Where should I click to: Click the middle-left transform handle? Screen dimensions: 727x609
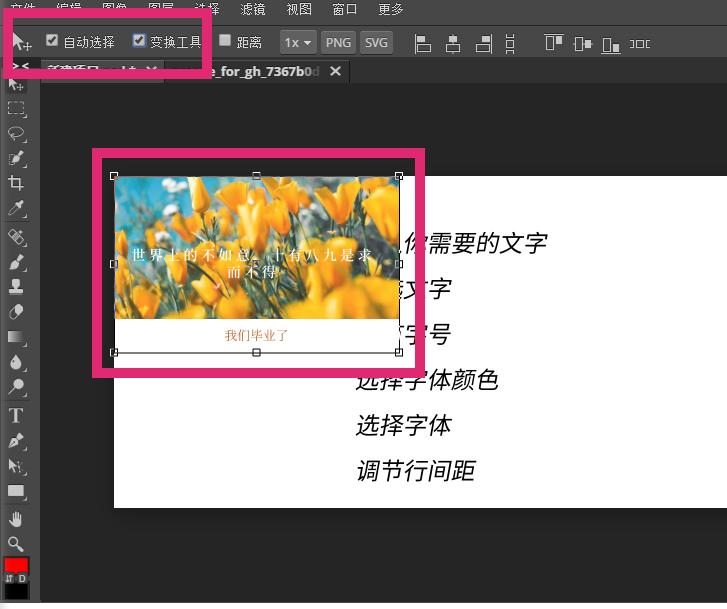click(114, 264)
